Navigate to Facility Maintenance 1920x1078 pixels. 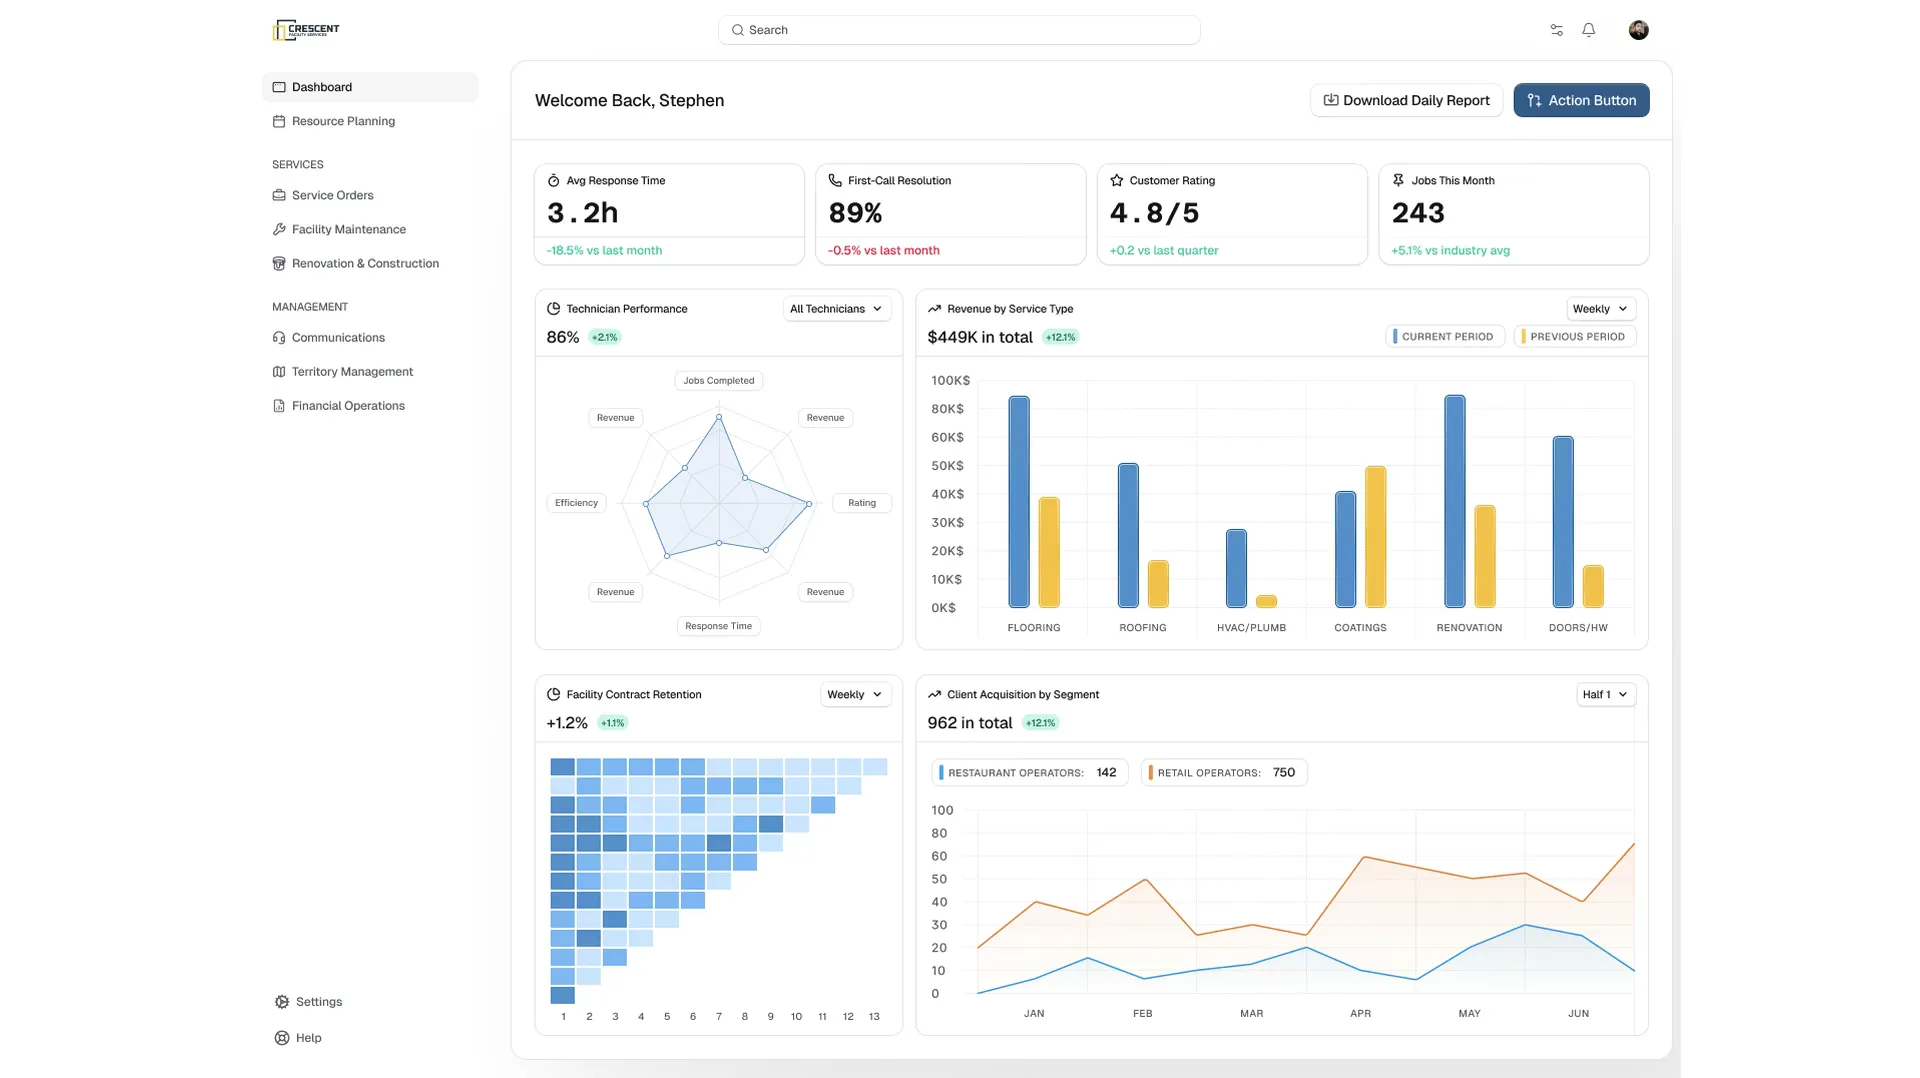[370, 229]
